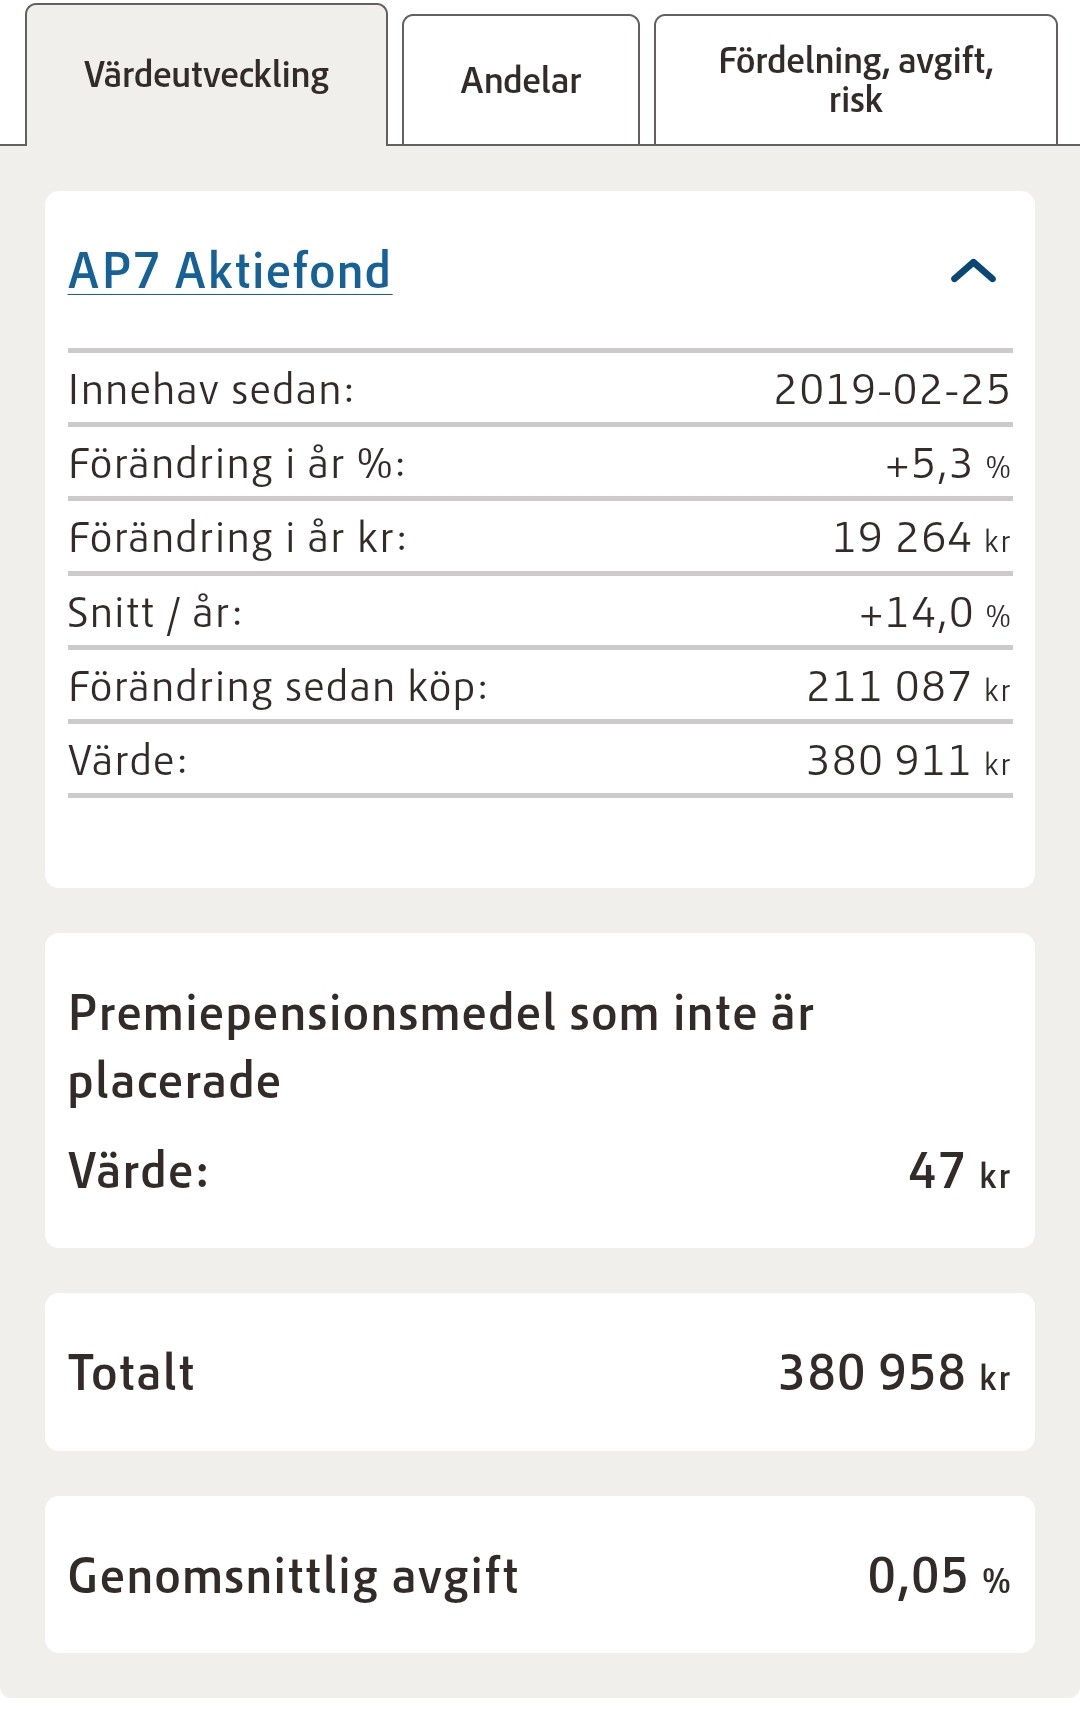Click the Förändring i år % label
The width and height of the screenshot is (1080, 1733).
coord(237,464)
